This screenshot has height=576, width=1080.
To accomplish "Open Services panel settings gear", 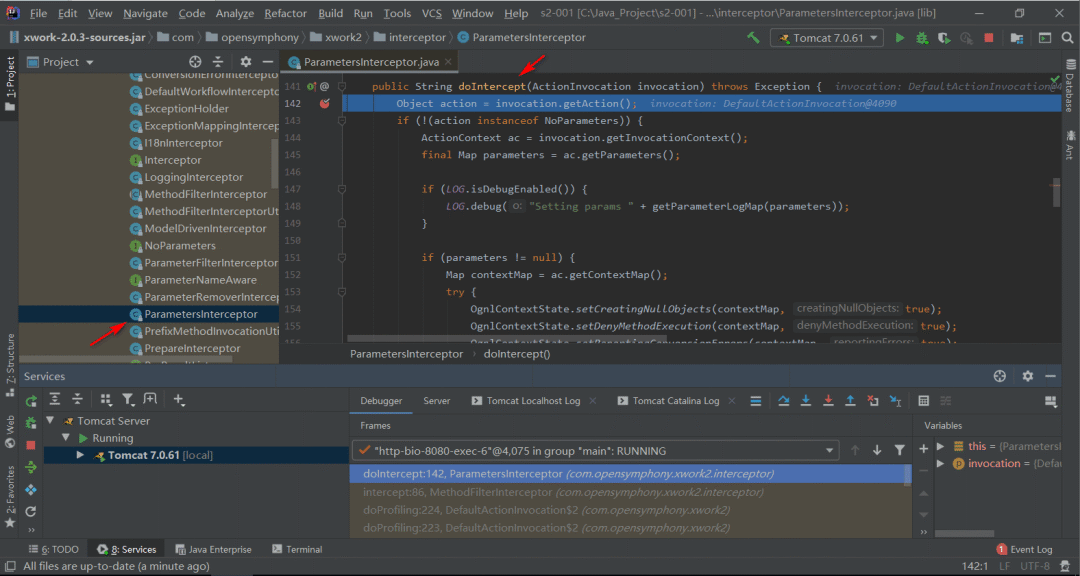I will coord(1028,376).
